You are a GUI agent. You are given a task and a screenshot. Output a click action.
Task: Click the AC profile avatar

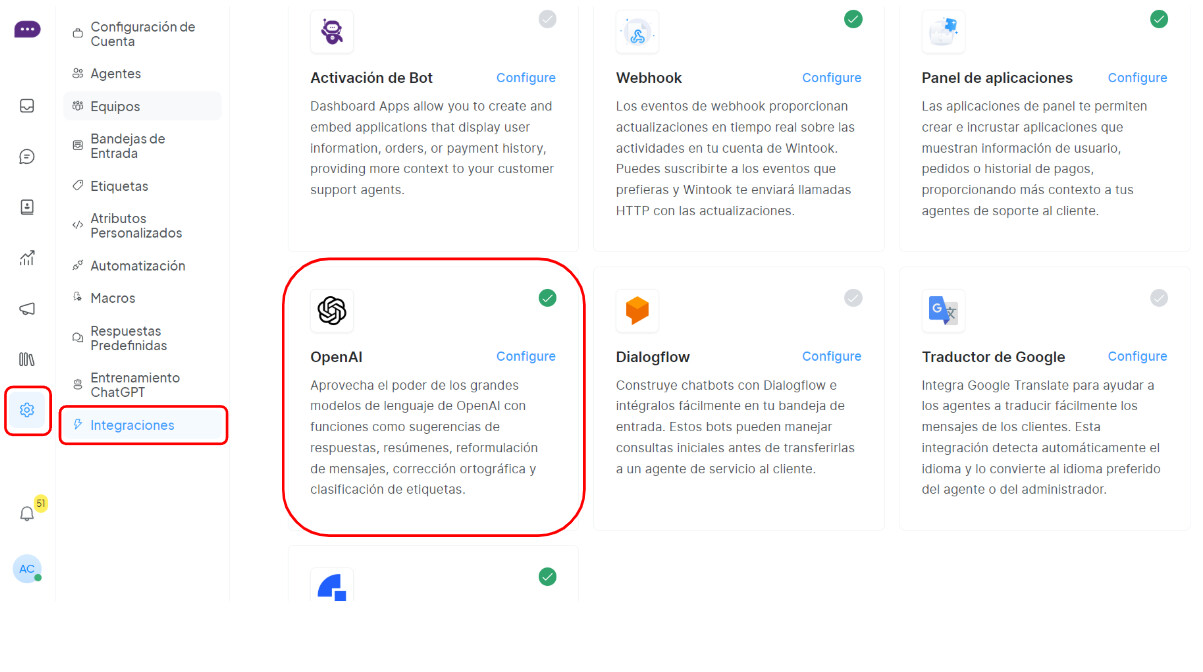click(27, 569)
